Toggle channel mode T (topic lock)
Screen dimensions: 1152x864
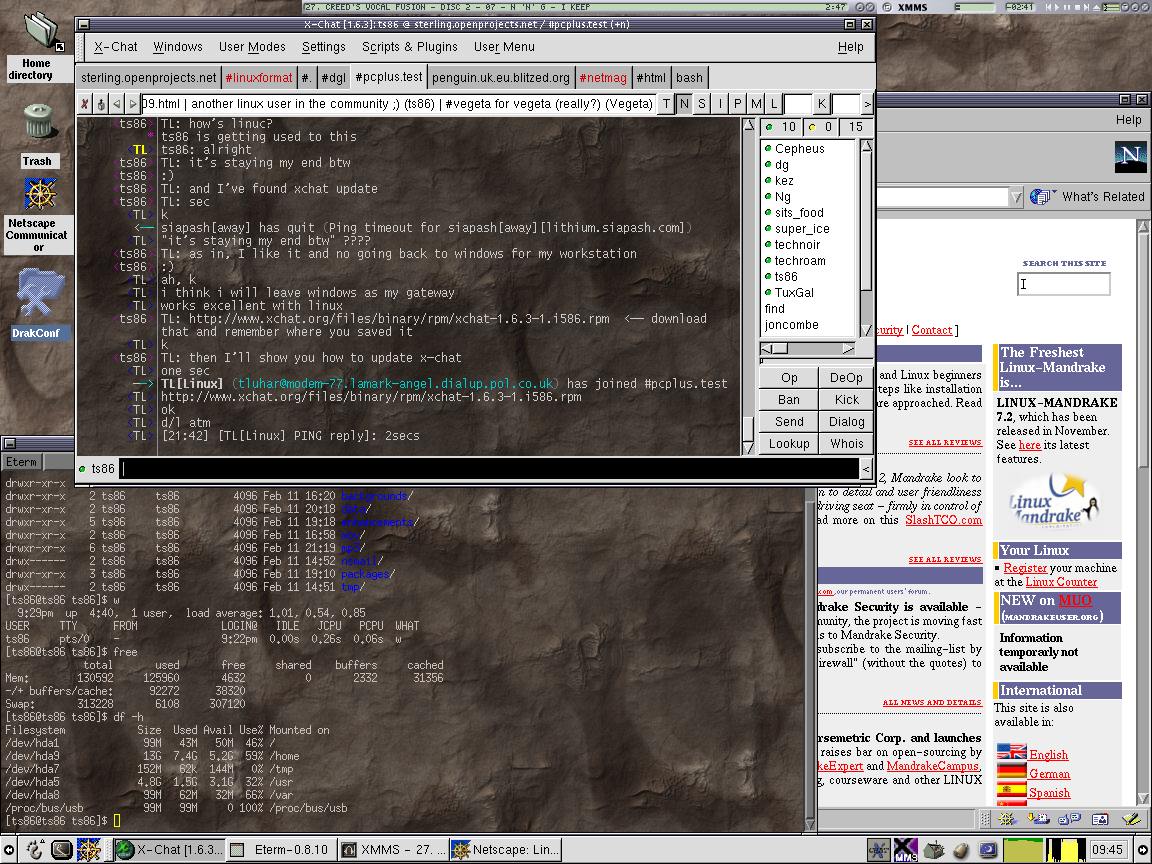pyautogui.click(x=667, y=104)
